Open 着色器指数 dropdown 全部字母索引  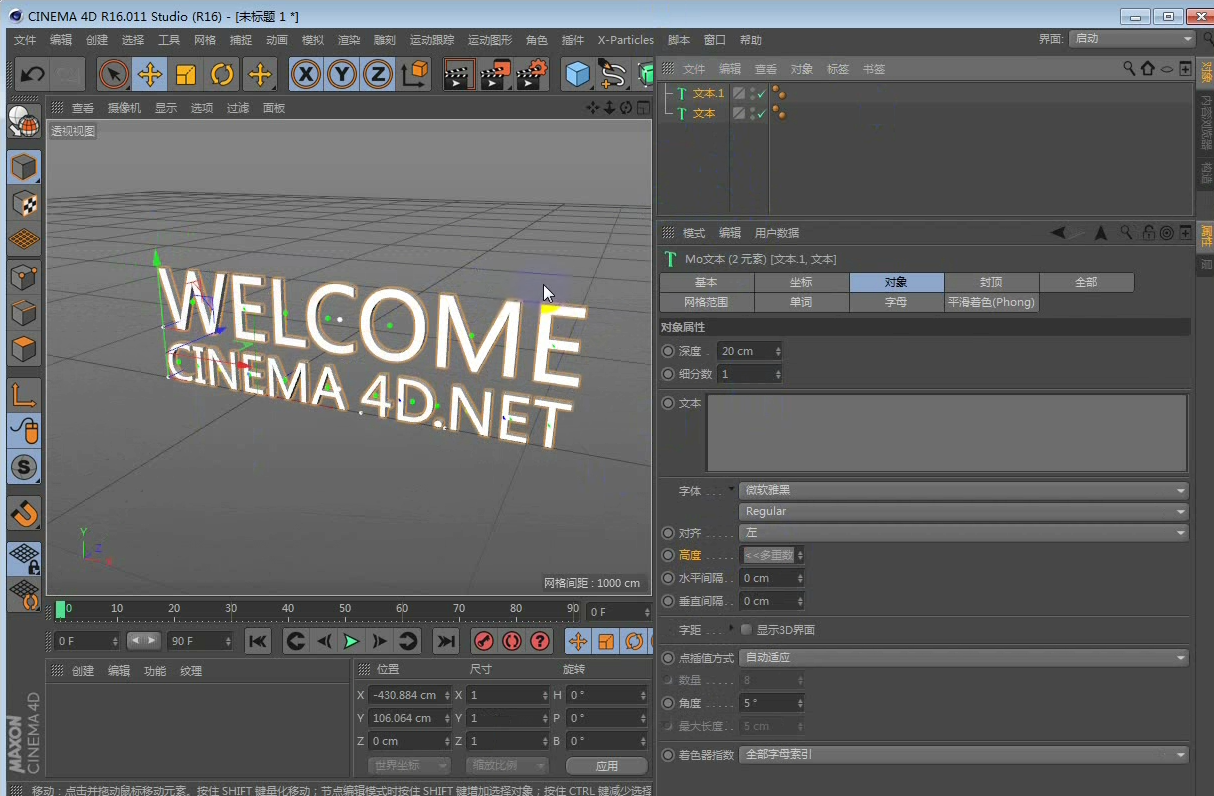pos(964,754)
